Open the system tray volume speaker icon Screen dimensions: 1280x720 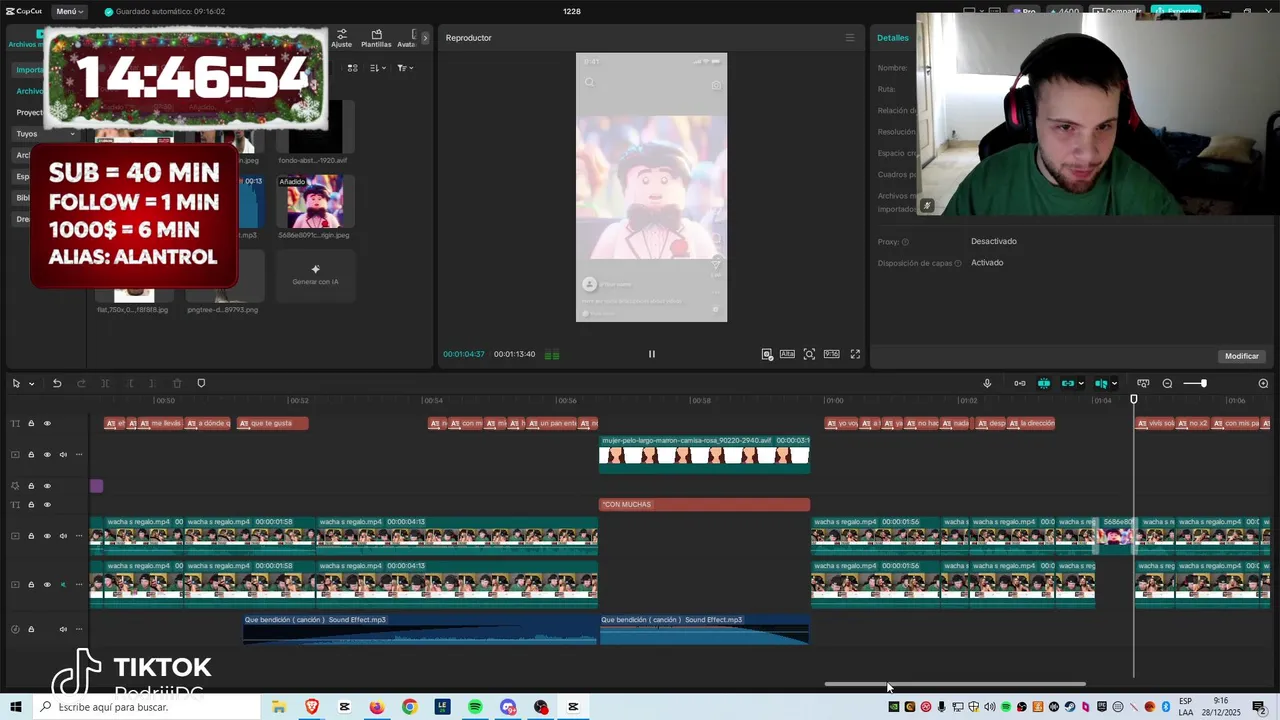click(989, 707)
